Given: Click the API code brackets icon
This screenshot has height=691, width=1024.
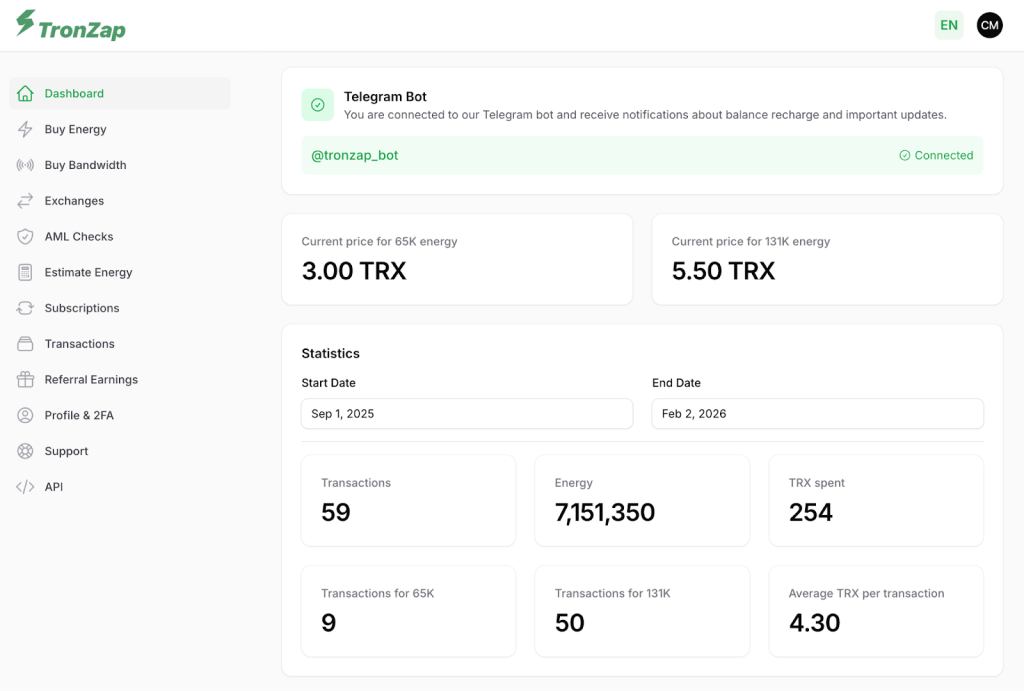Looking at the screenshot, I should click(26, 487).
